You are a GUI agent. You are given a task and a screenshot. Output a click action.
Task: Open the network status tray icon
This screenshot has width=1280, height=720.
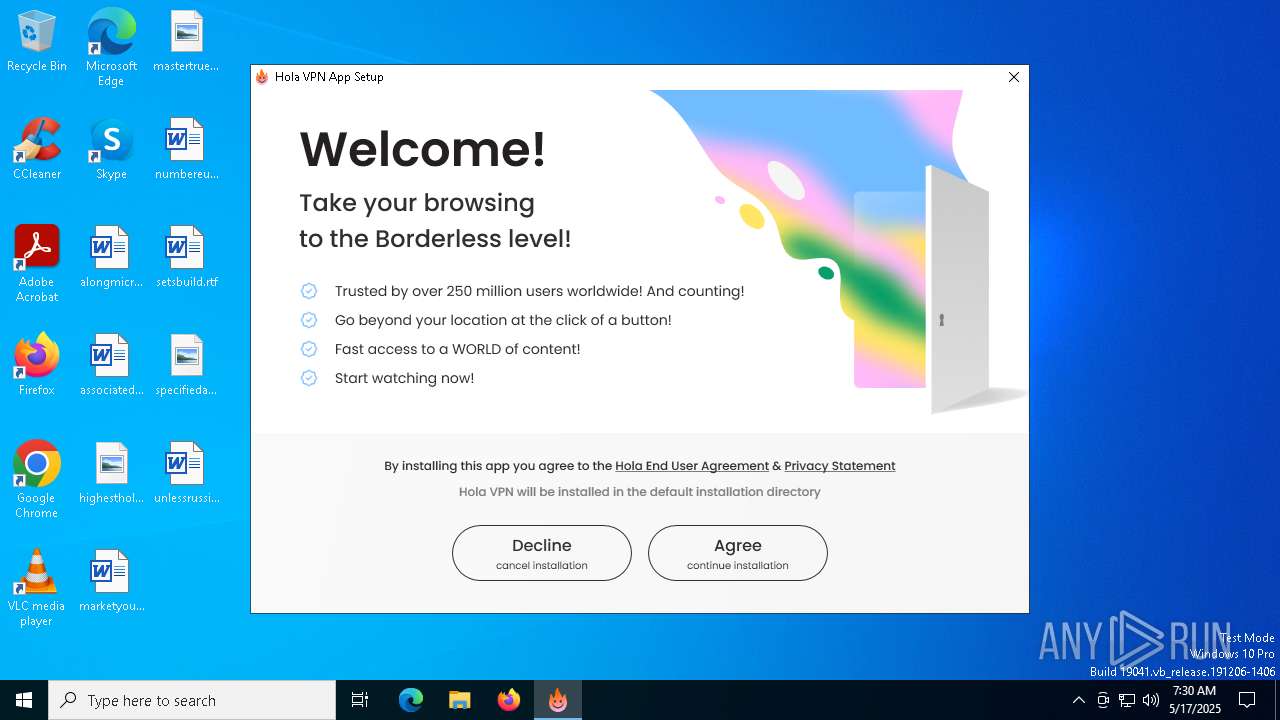tap(1127, 700)
